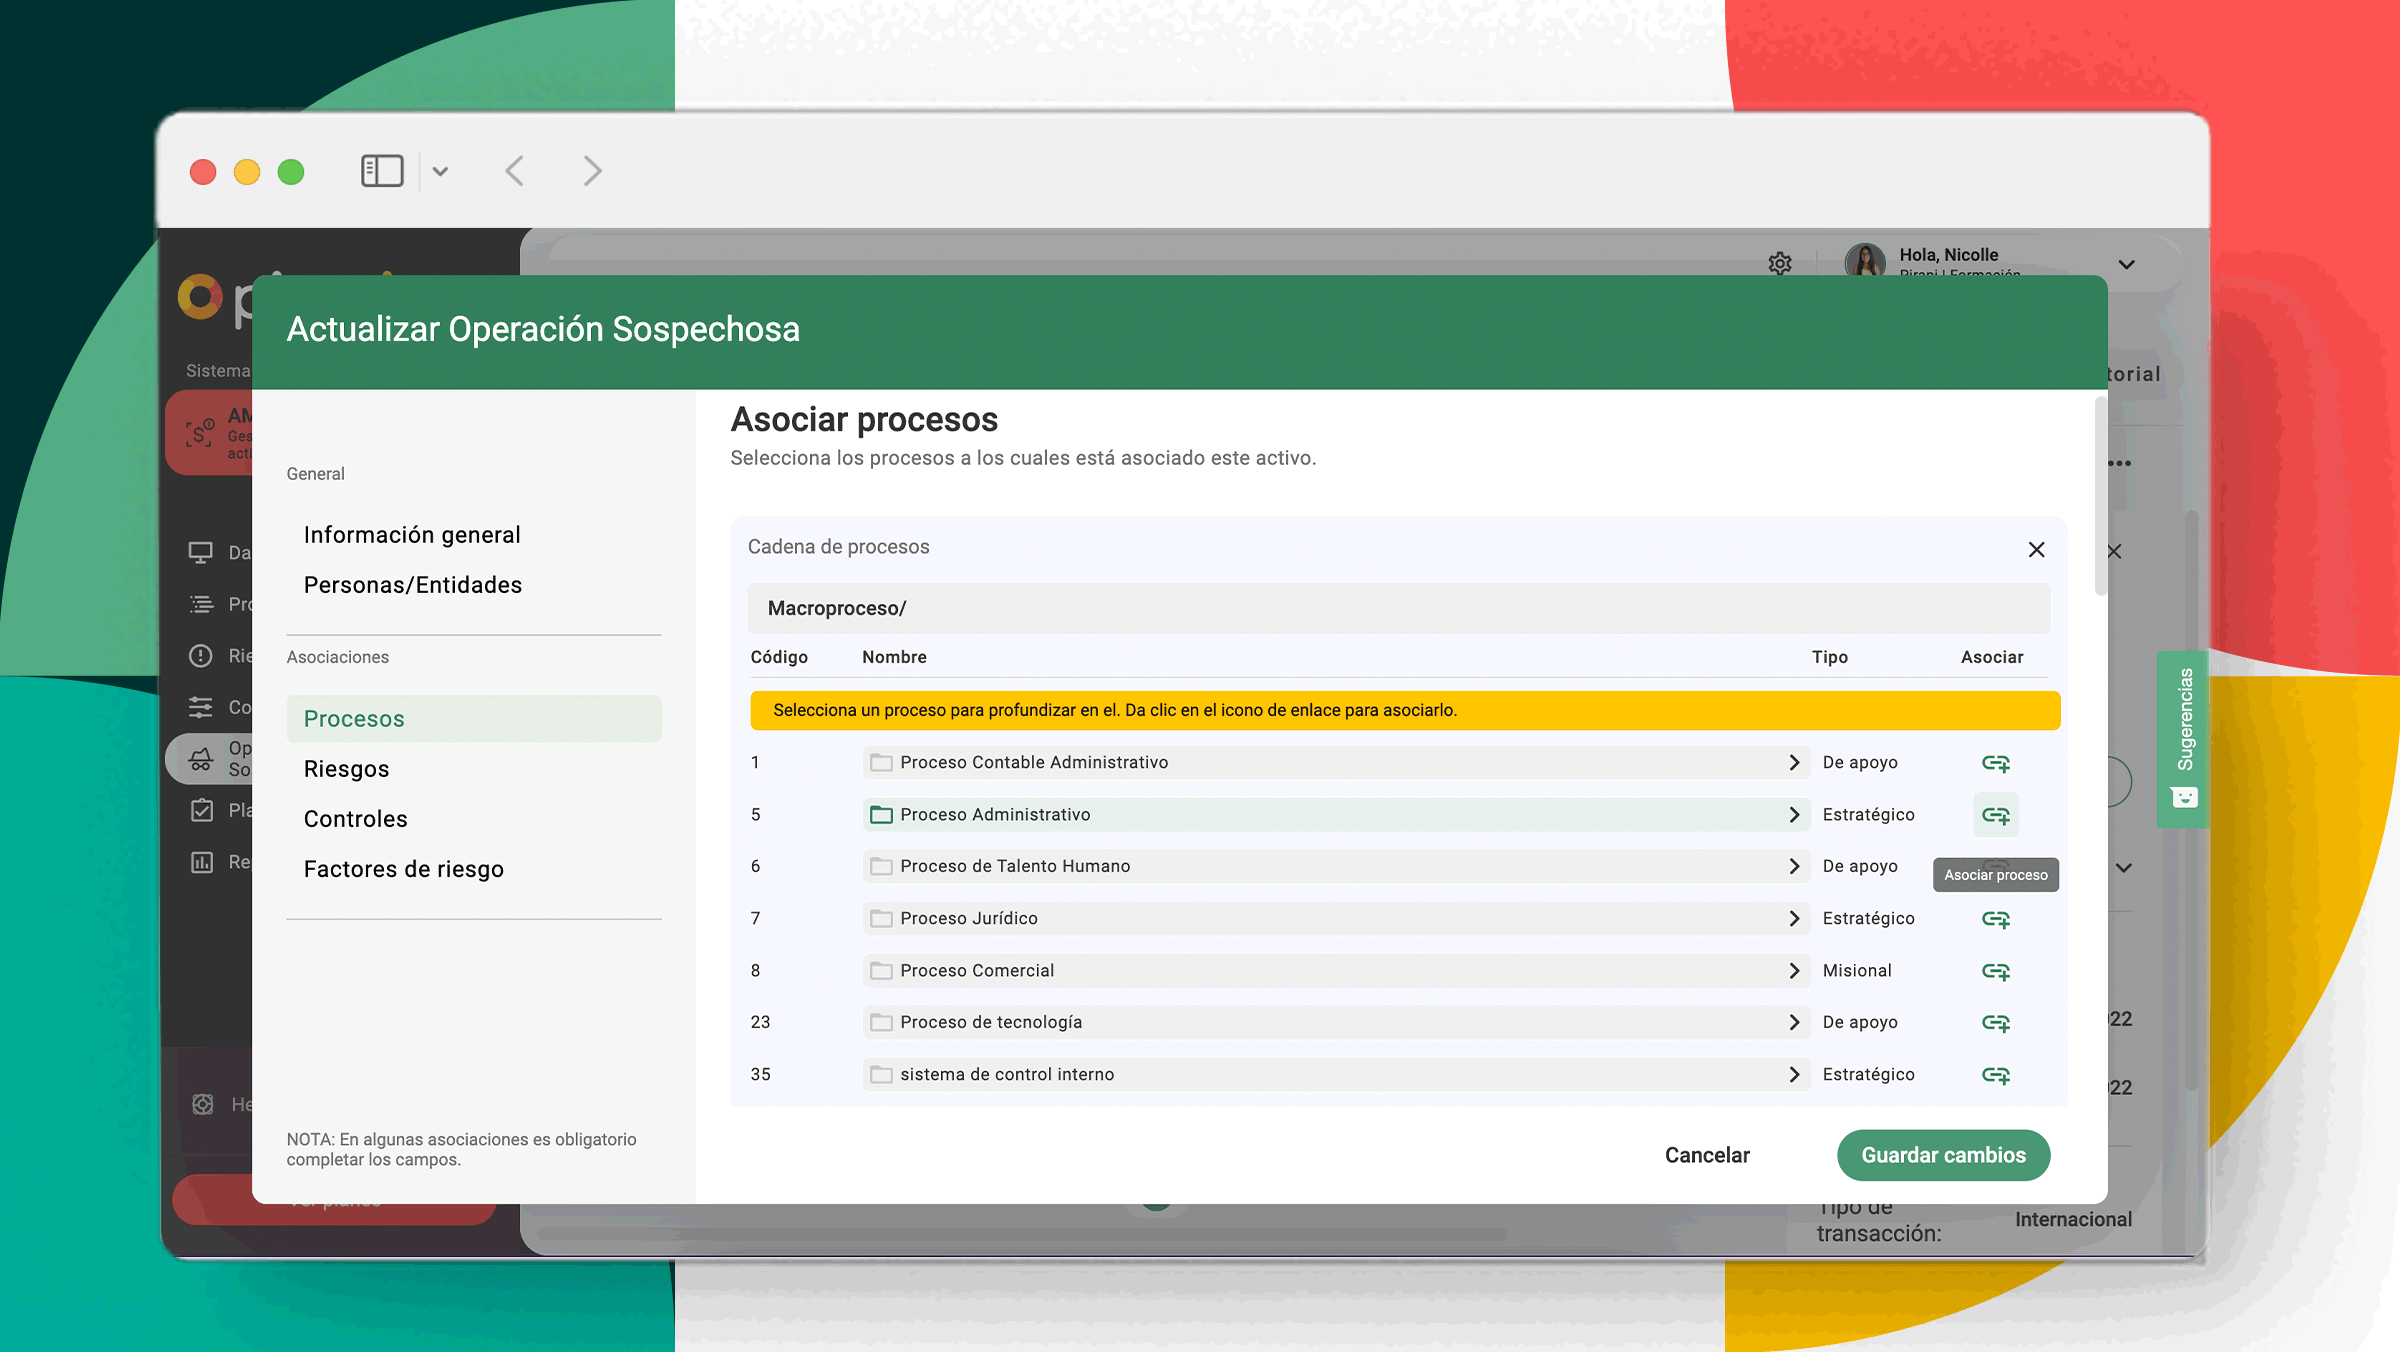Screen dimensions: 2400x1352
Task: Close the Cadena de procesos panel
Action: pyautogui.click(x=2036, y=550)
